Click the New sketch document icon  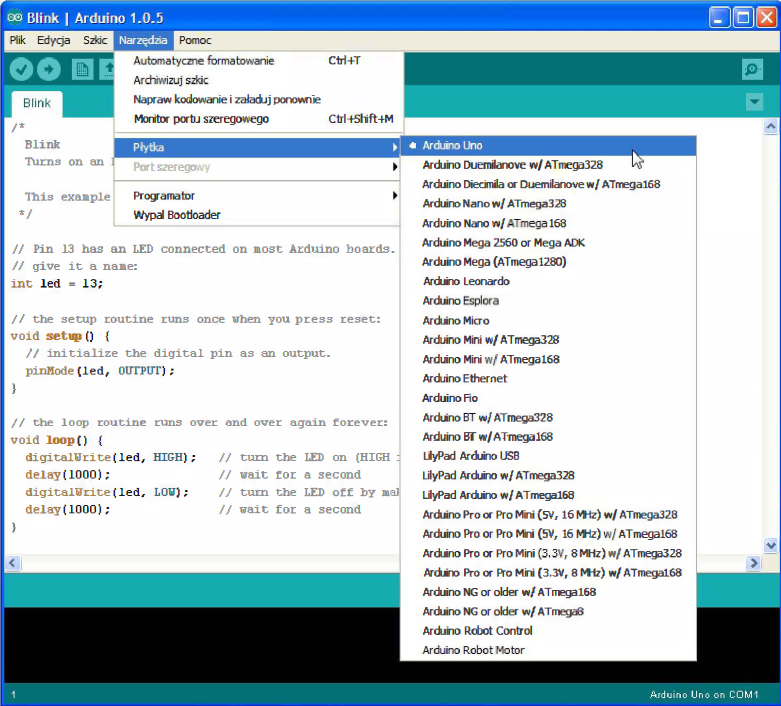[x=82, y=69]
